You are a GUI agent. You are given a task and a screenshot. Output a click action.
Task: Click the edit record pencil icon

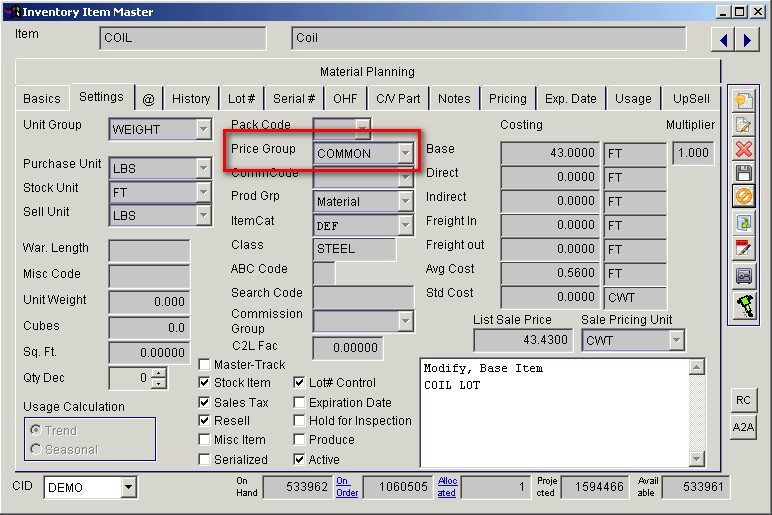744,125
